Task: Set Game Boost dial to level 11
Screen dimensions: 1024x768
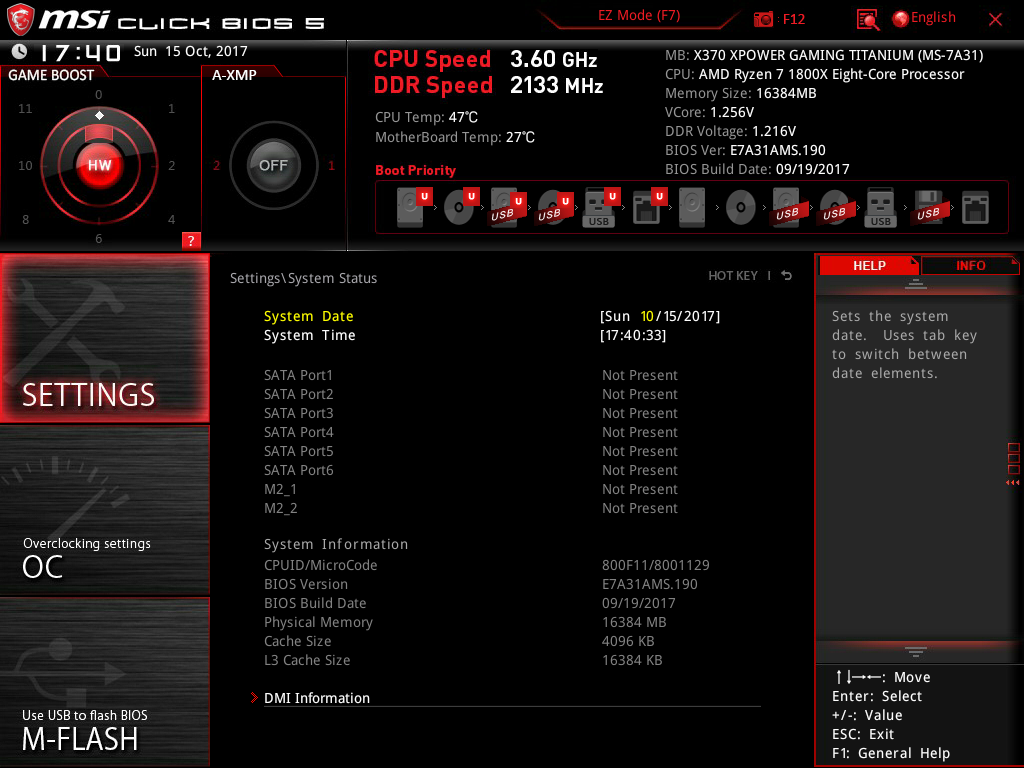Action: point(25,108)
